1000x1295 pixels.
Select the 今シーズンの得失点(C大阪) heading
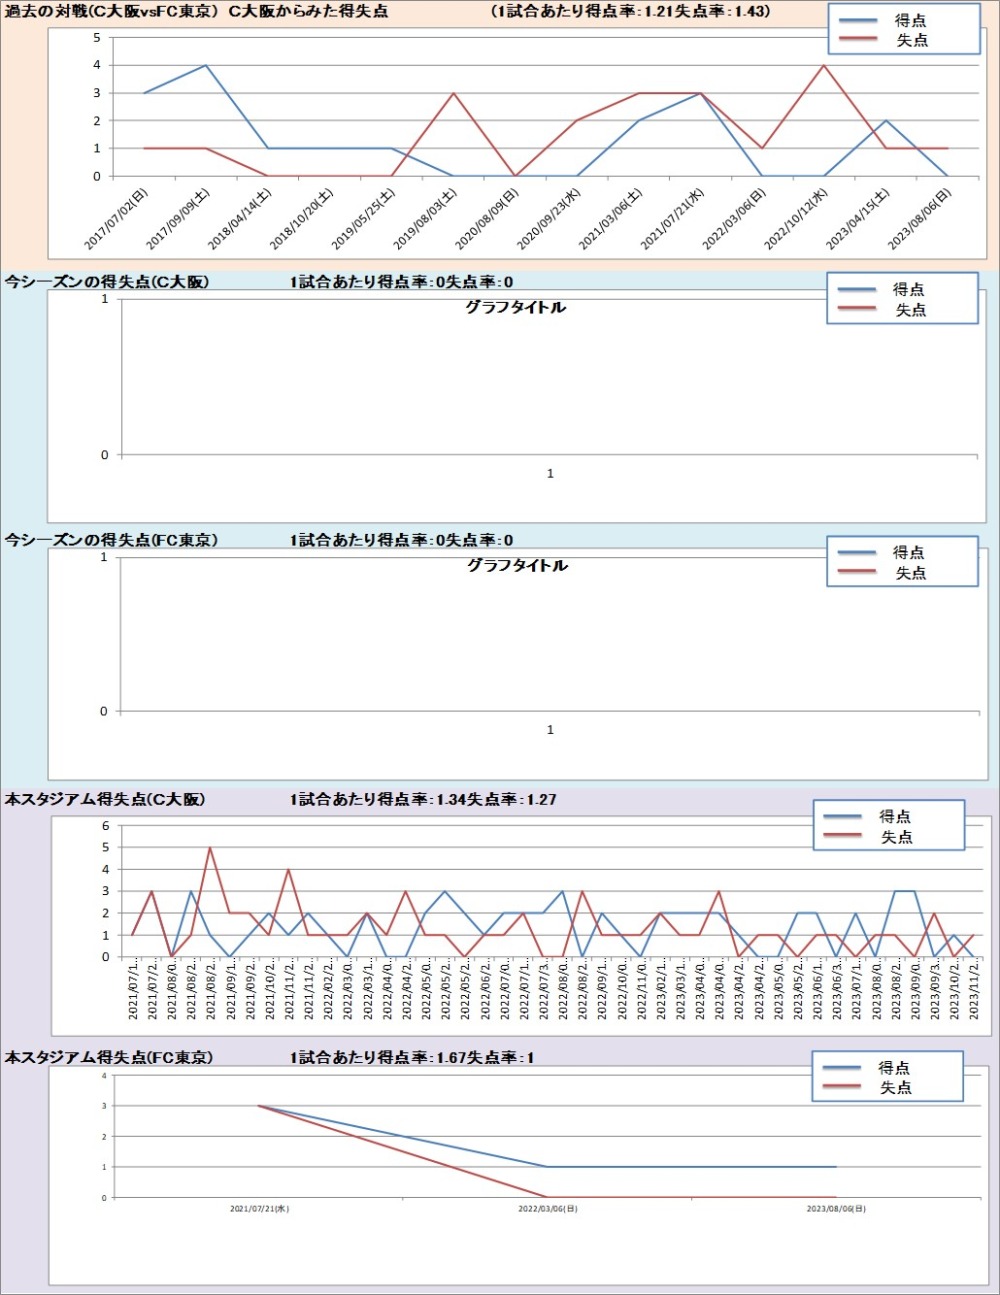tap(107, 282)
